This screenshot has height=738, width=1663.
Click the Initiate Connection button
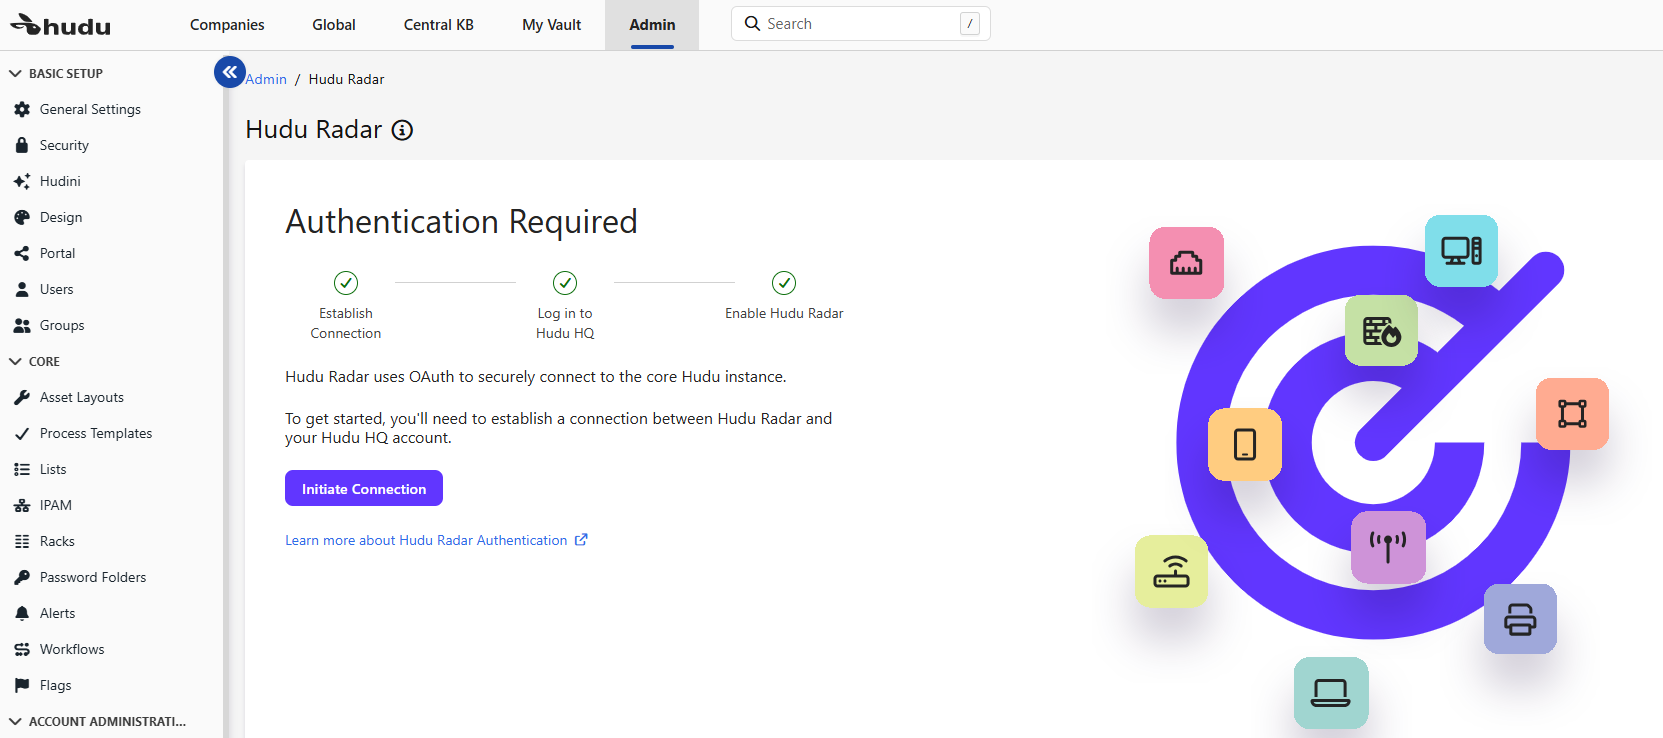[364, 488]
